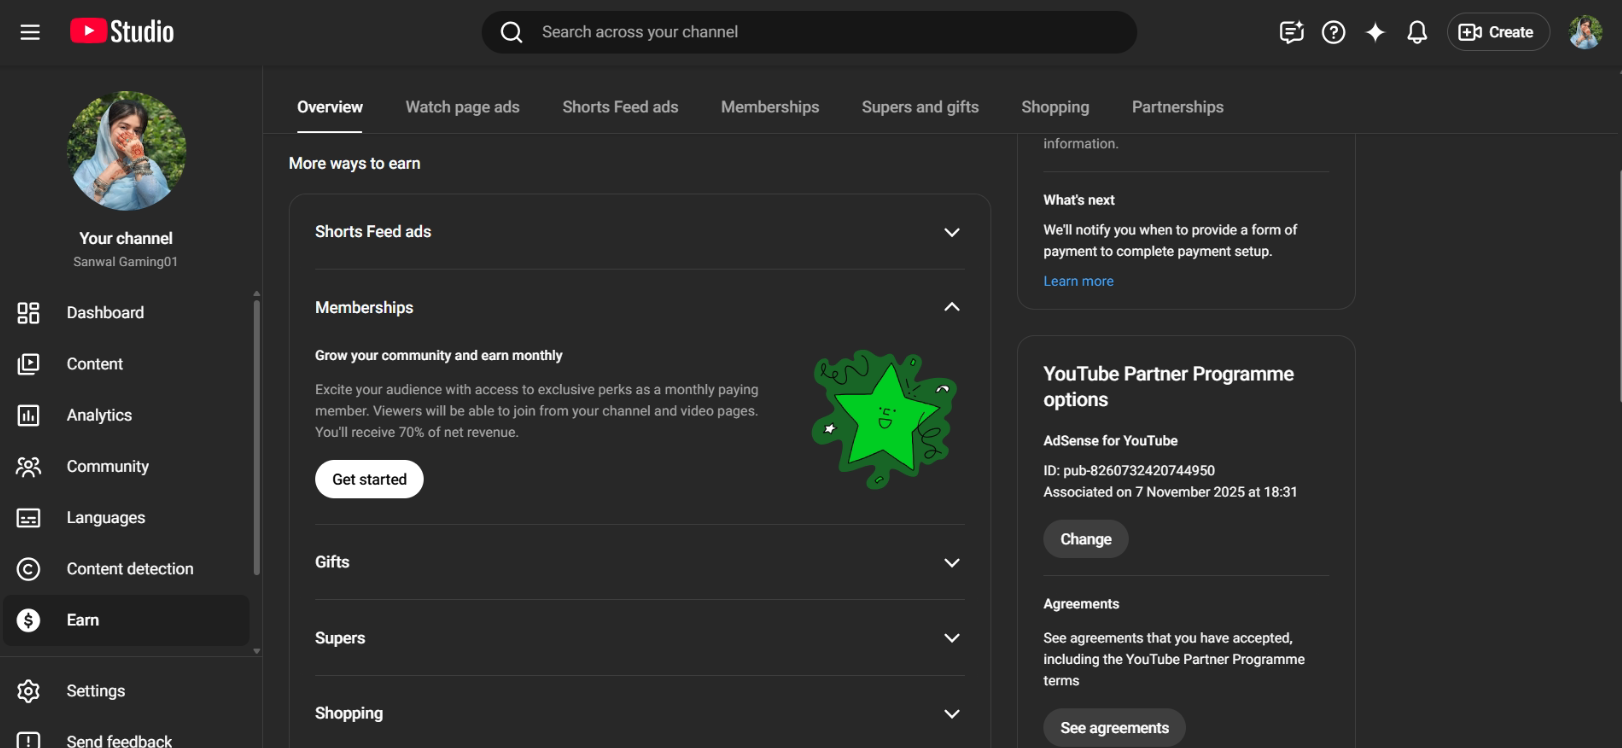1622x748 pixels.
Task: Open the hamburger navigation menu
Action: [x=30, y=32]
